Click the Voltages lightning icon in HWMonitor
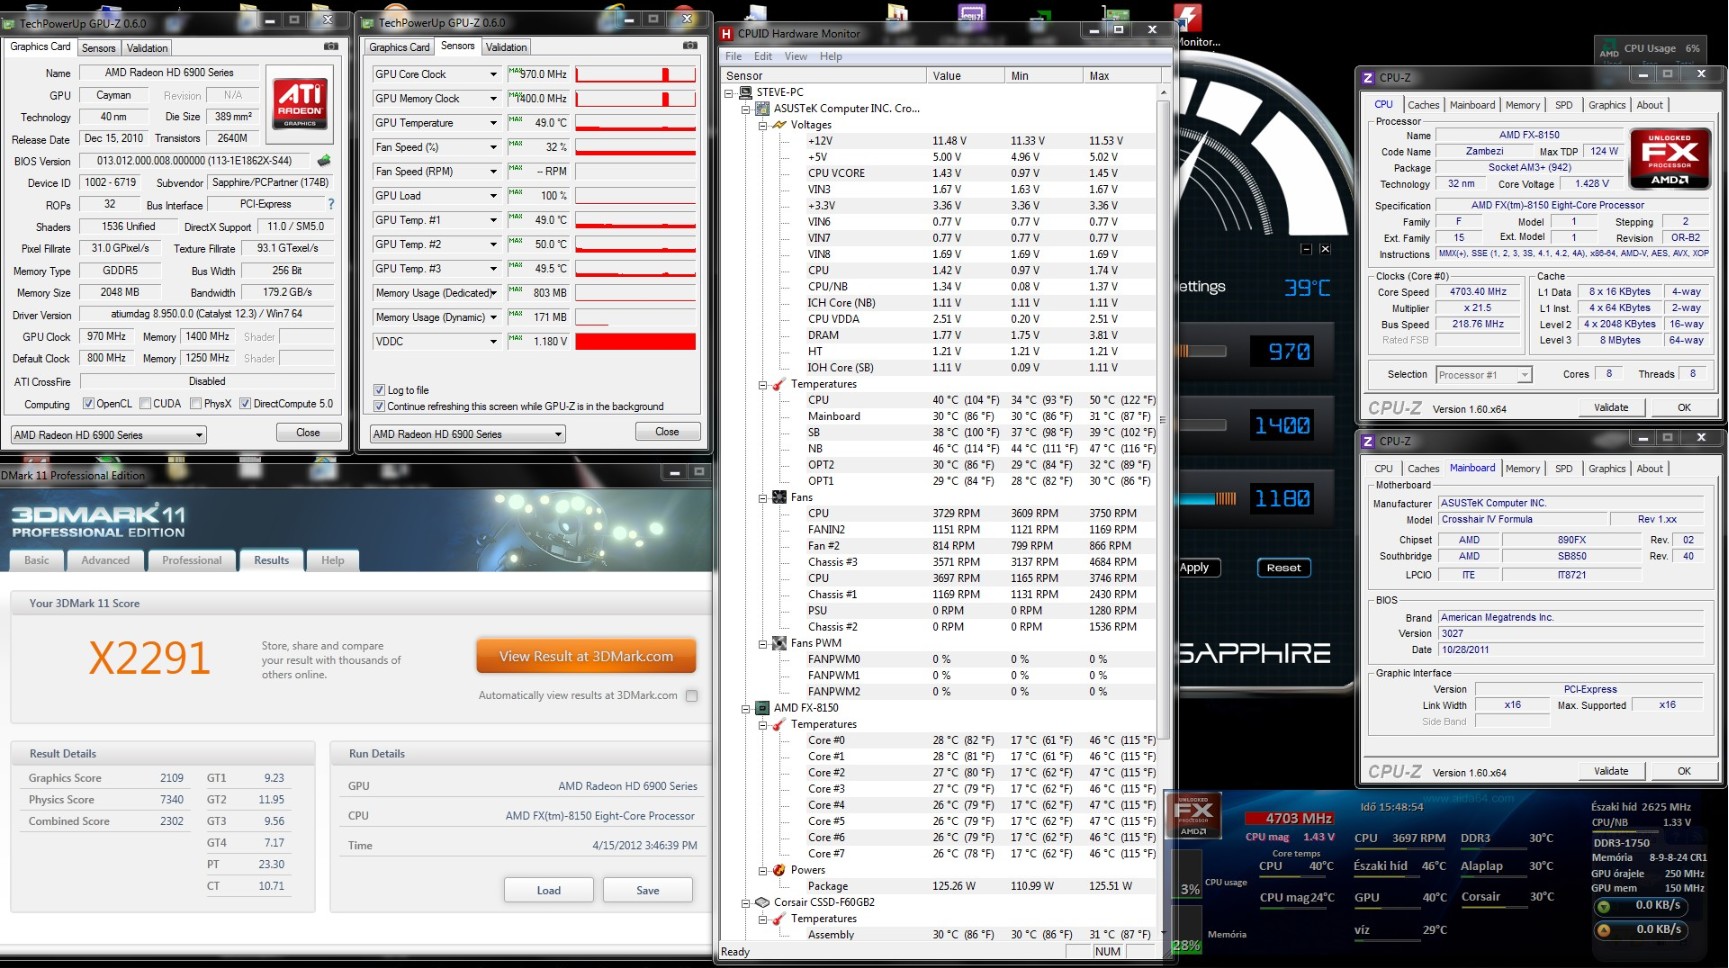Screen dimensions: 1729x968 click(779, 125)
